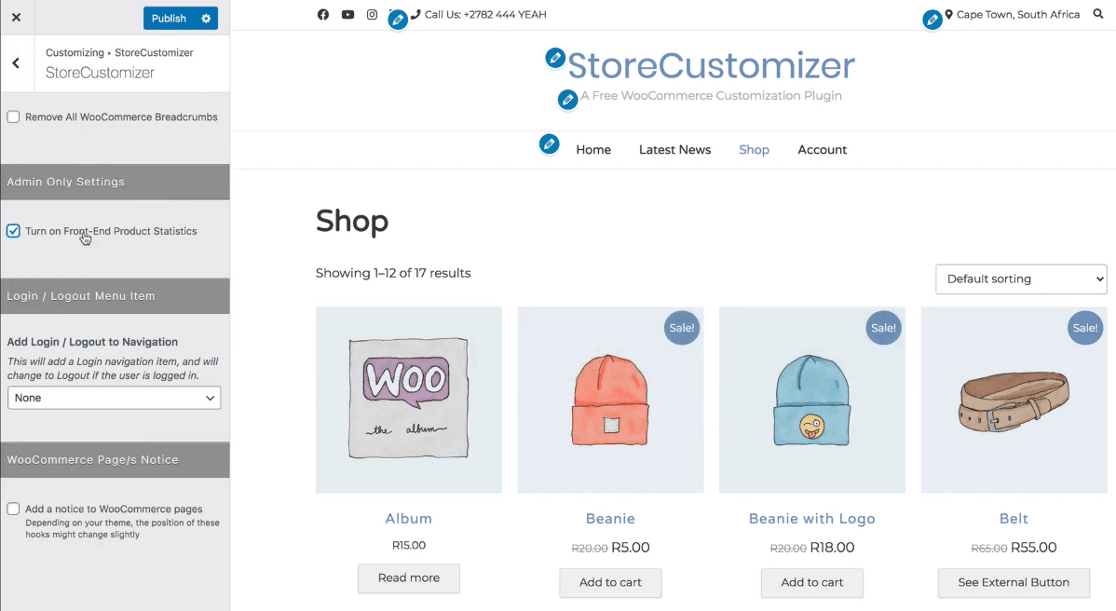Click the pencil icon beside the navigation menu
Viewport: 1116px width, 611px height.
549,144
